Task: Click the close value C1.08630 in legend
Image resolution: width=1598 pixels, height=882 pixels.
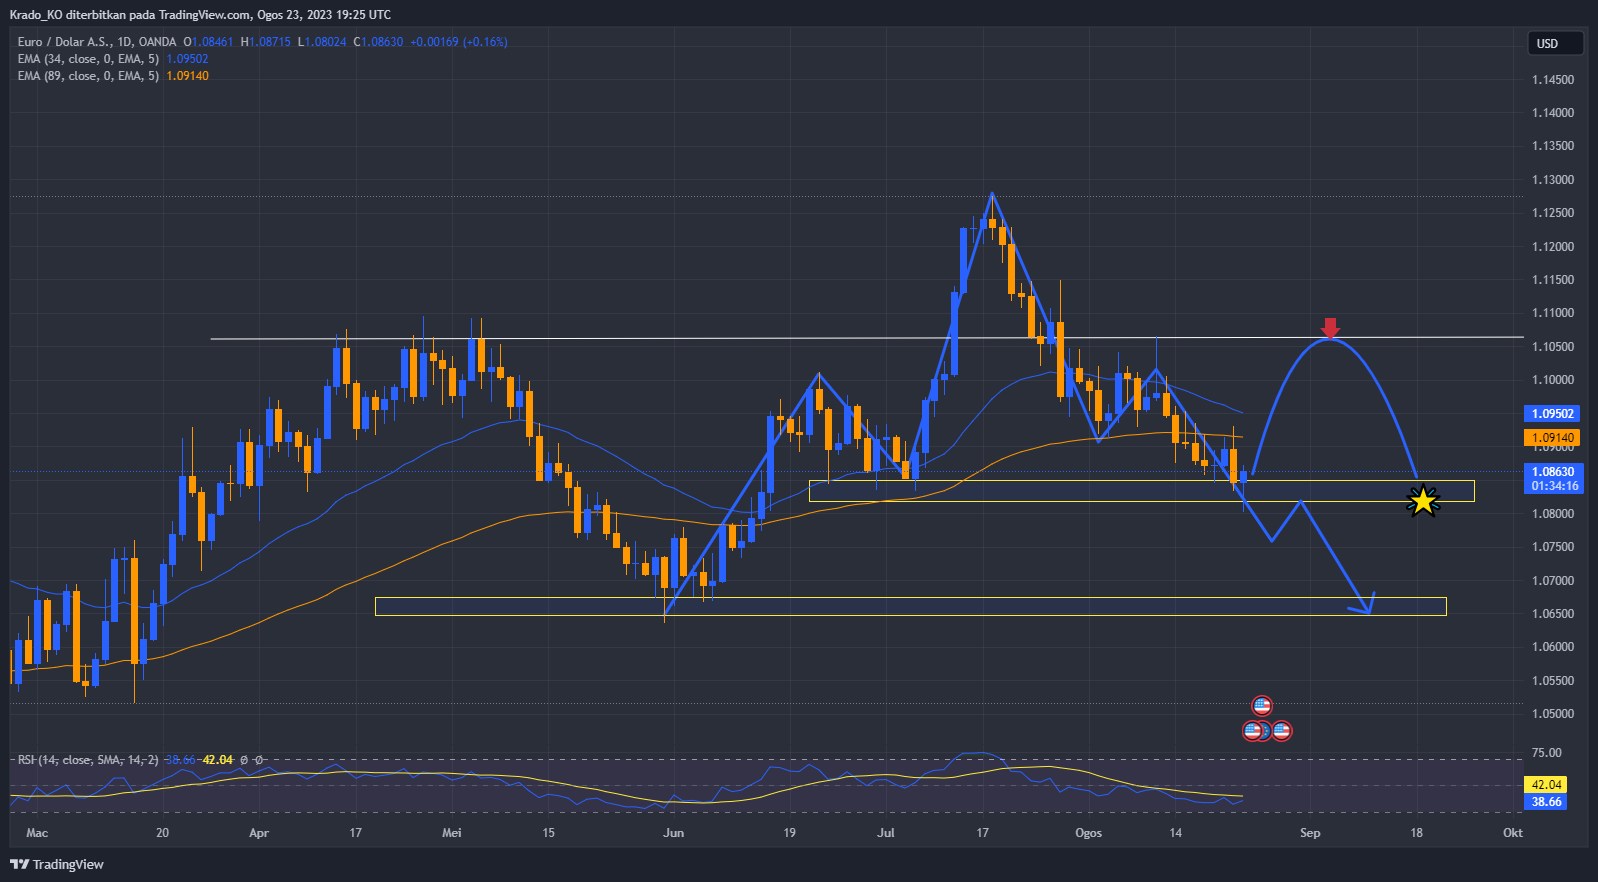Action: [378, 42]
